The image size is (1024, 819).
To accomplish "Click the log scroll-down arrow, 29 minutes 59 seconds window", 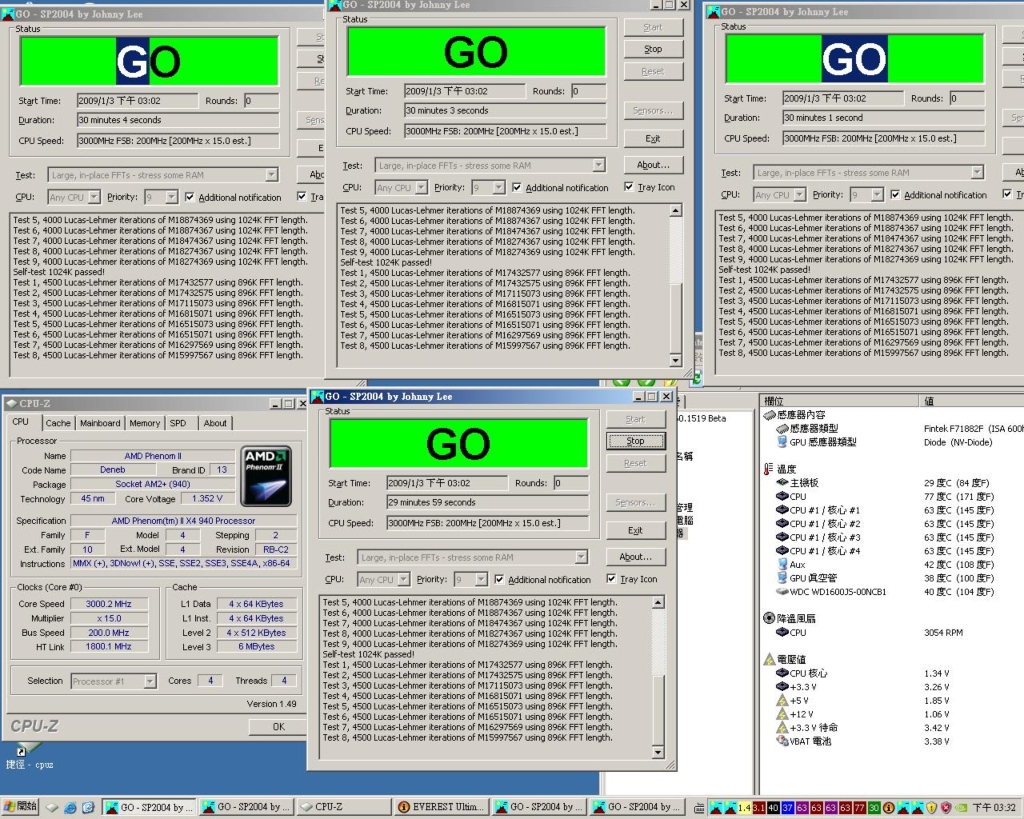I will pyautogui.click(x=658, y=752).
